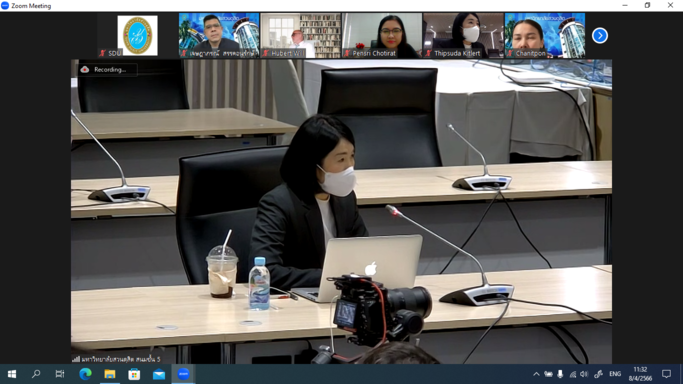
Task: Select Hubert Will's video thumbnail
Action: coord(301,36)
